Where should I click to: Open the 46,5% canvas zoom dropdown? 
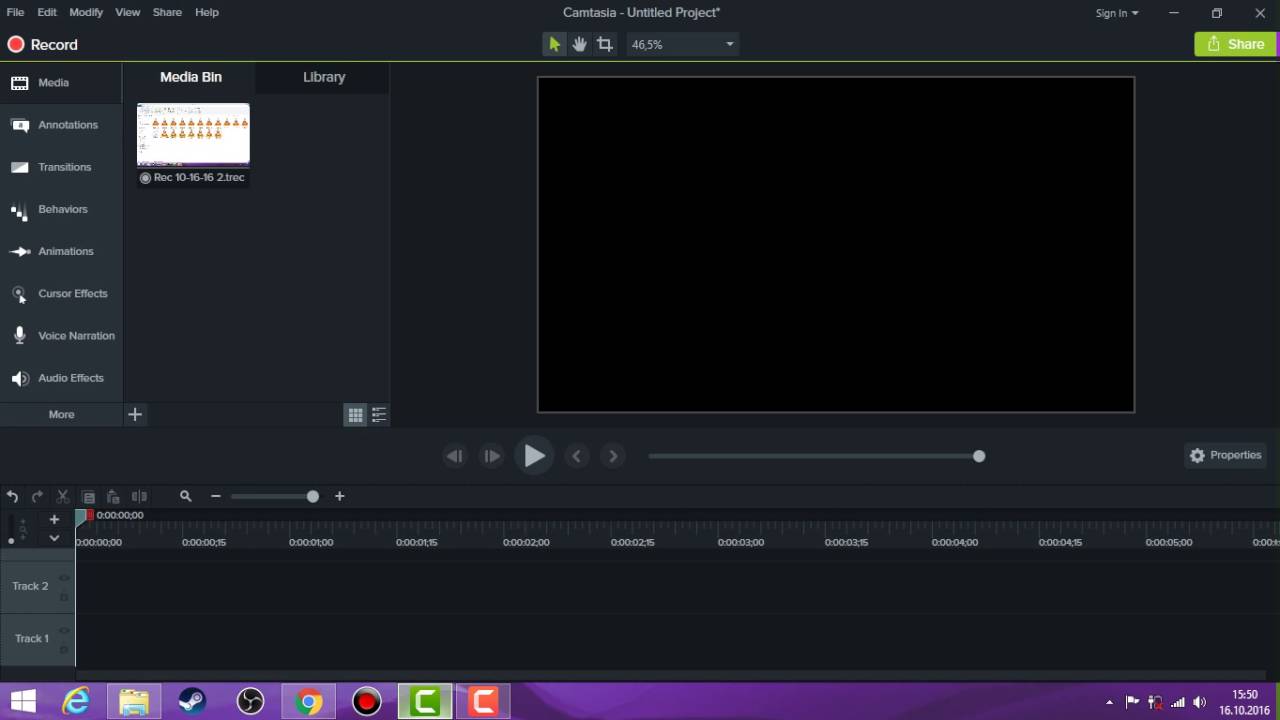pyautogui.click(x=683, y=44)
